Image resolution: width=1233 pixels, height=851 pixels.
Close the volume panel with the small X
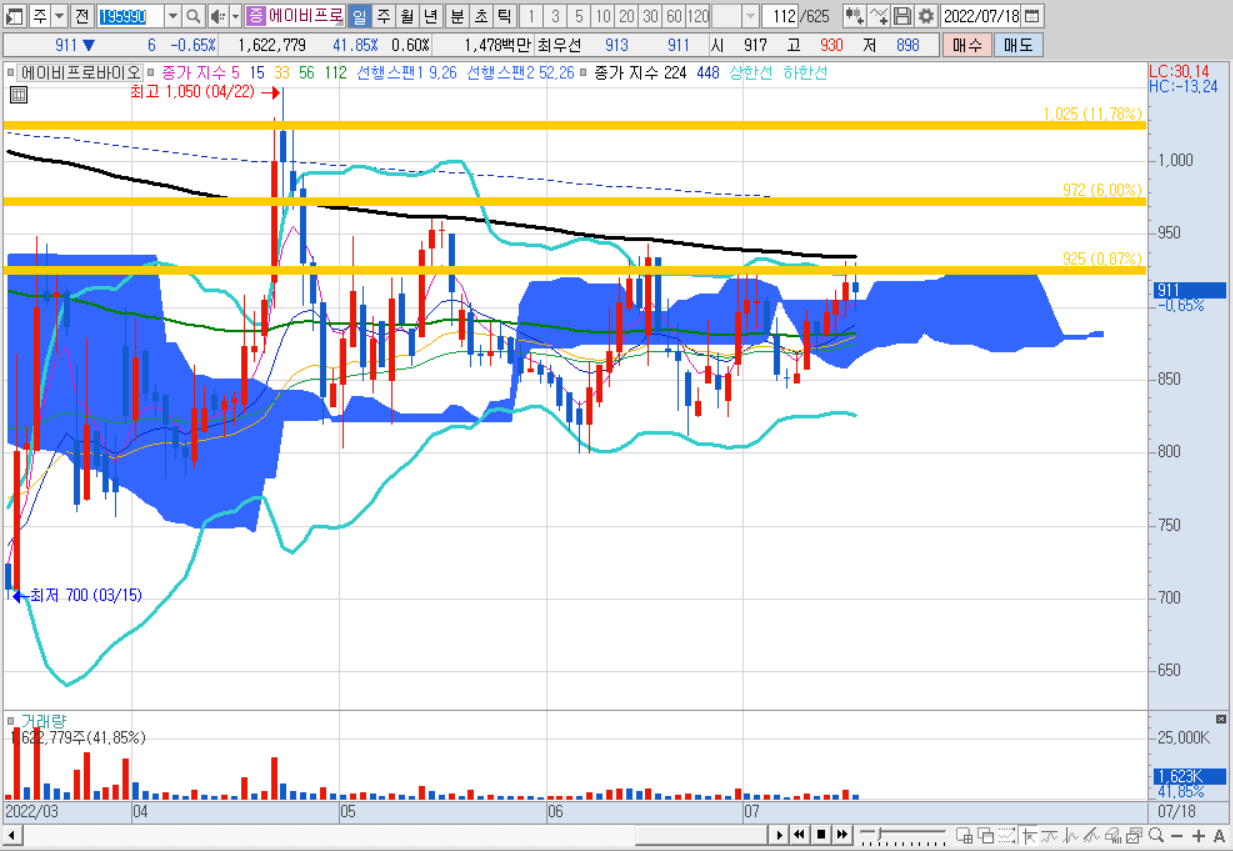(1221, 719)
